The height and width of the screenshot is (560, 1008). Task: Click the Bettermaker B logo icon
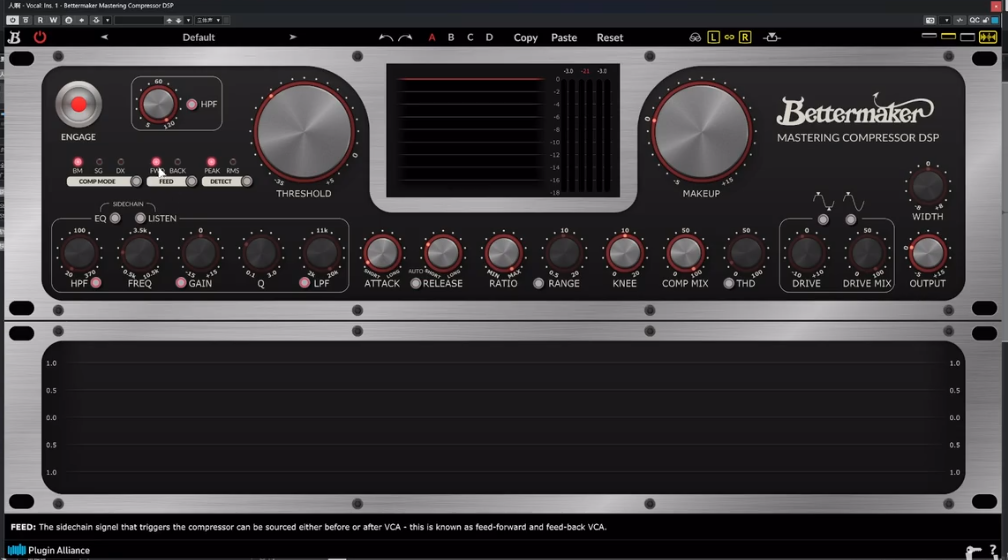14,37
